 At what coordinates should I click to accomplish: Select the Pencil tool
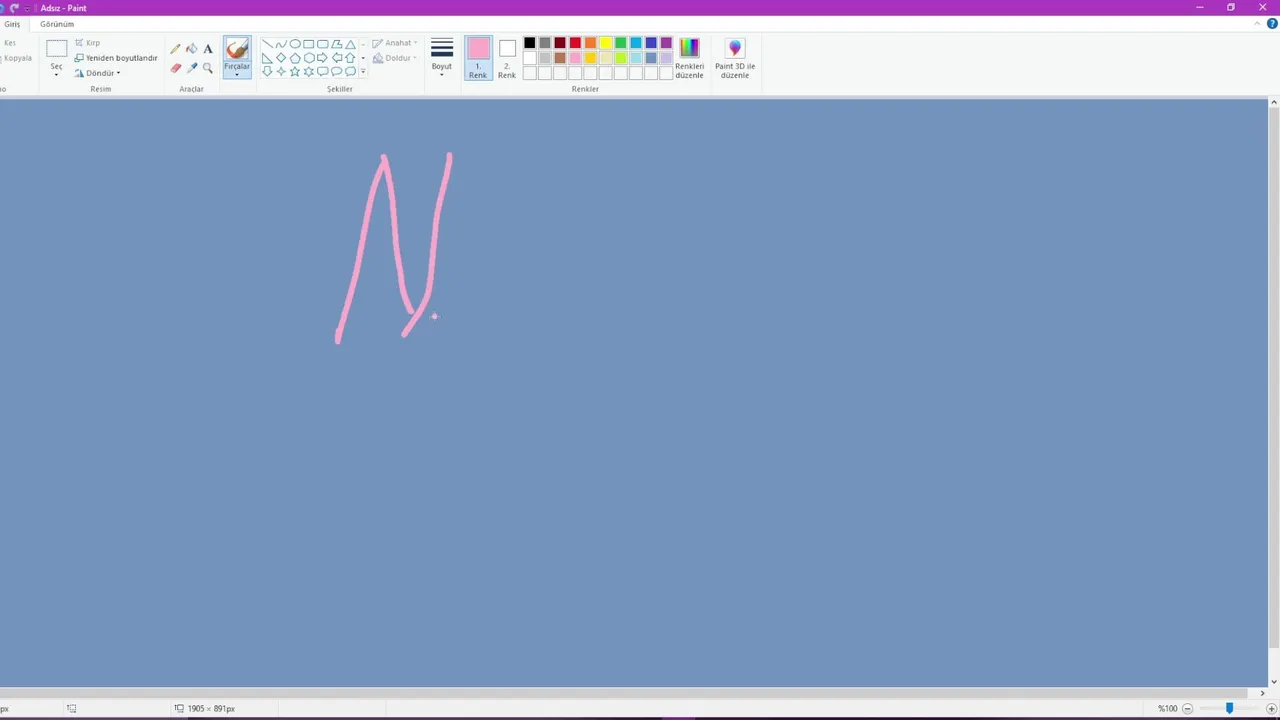[175, 49]
